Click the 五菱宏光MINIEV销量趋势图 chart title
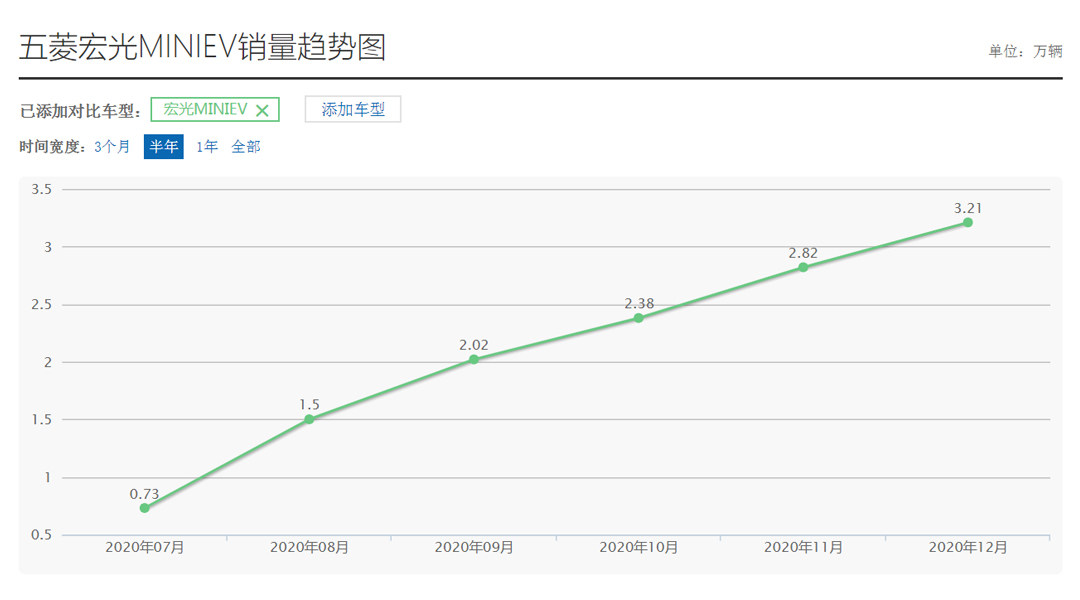The width and height of the screenshot is (1080, 600). [202, 47]
